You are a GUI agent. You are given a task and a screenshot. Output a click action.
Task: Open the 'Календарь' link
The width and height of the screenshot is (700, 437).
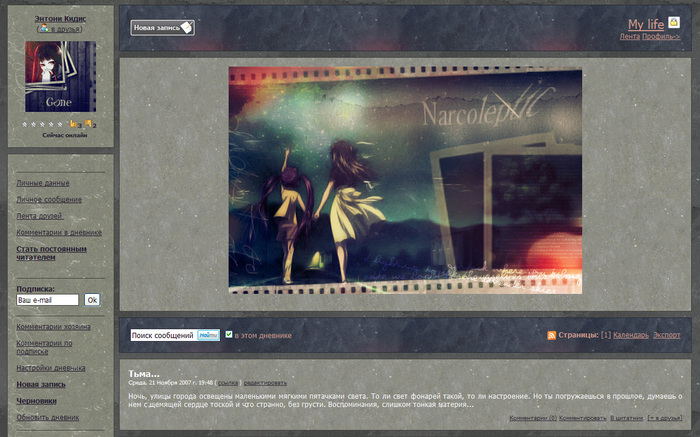(631, 335)
